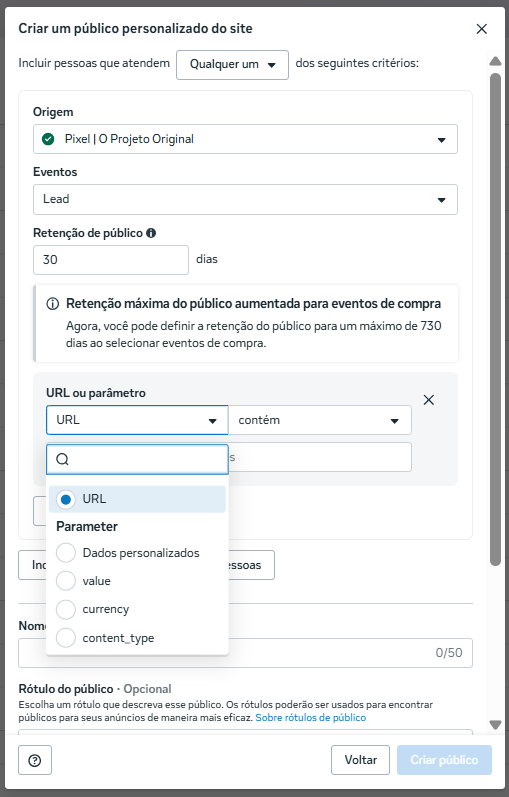Click the Voltar button
Screen dimensions: 509x797
click(361, 760)
